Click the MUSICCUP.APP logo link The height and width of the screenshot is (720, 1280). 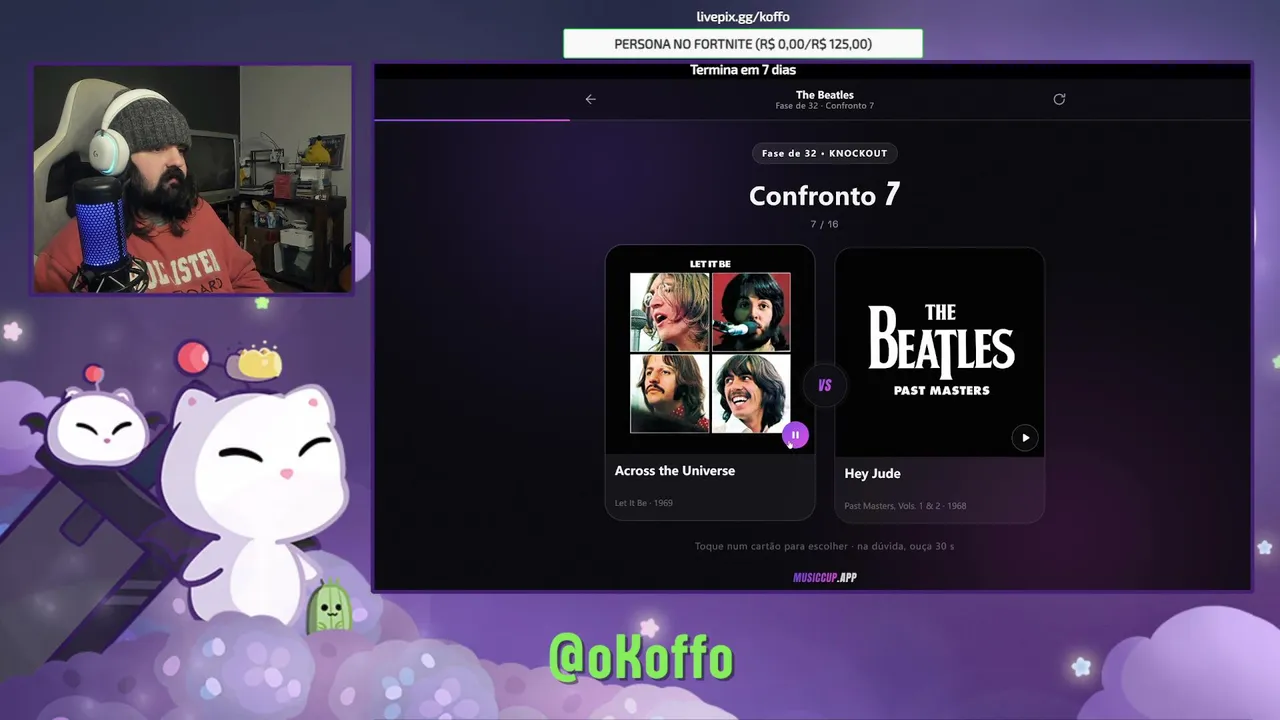point(825,577)
